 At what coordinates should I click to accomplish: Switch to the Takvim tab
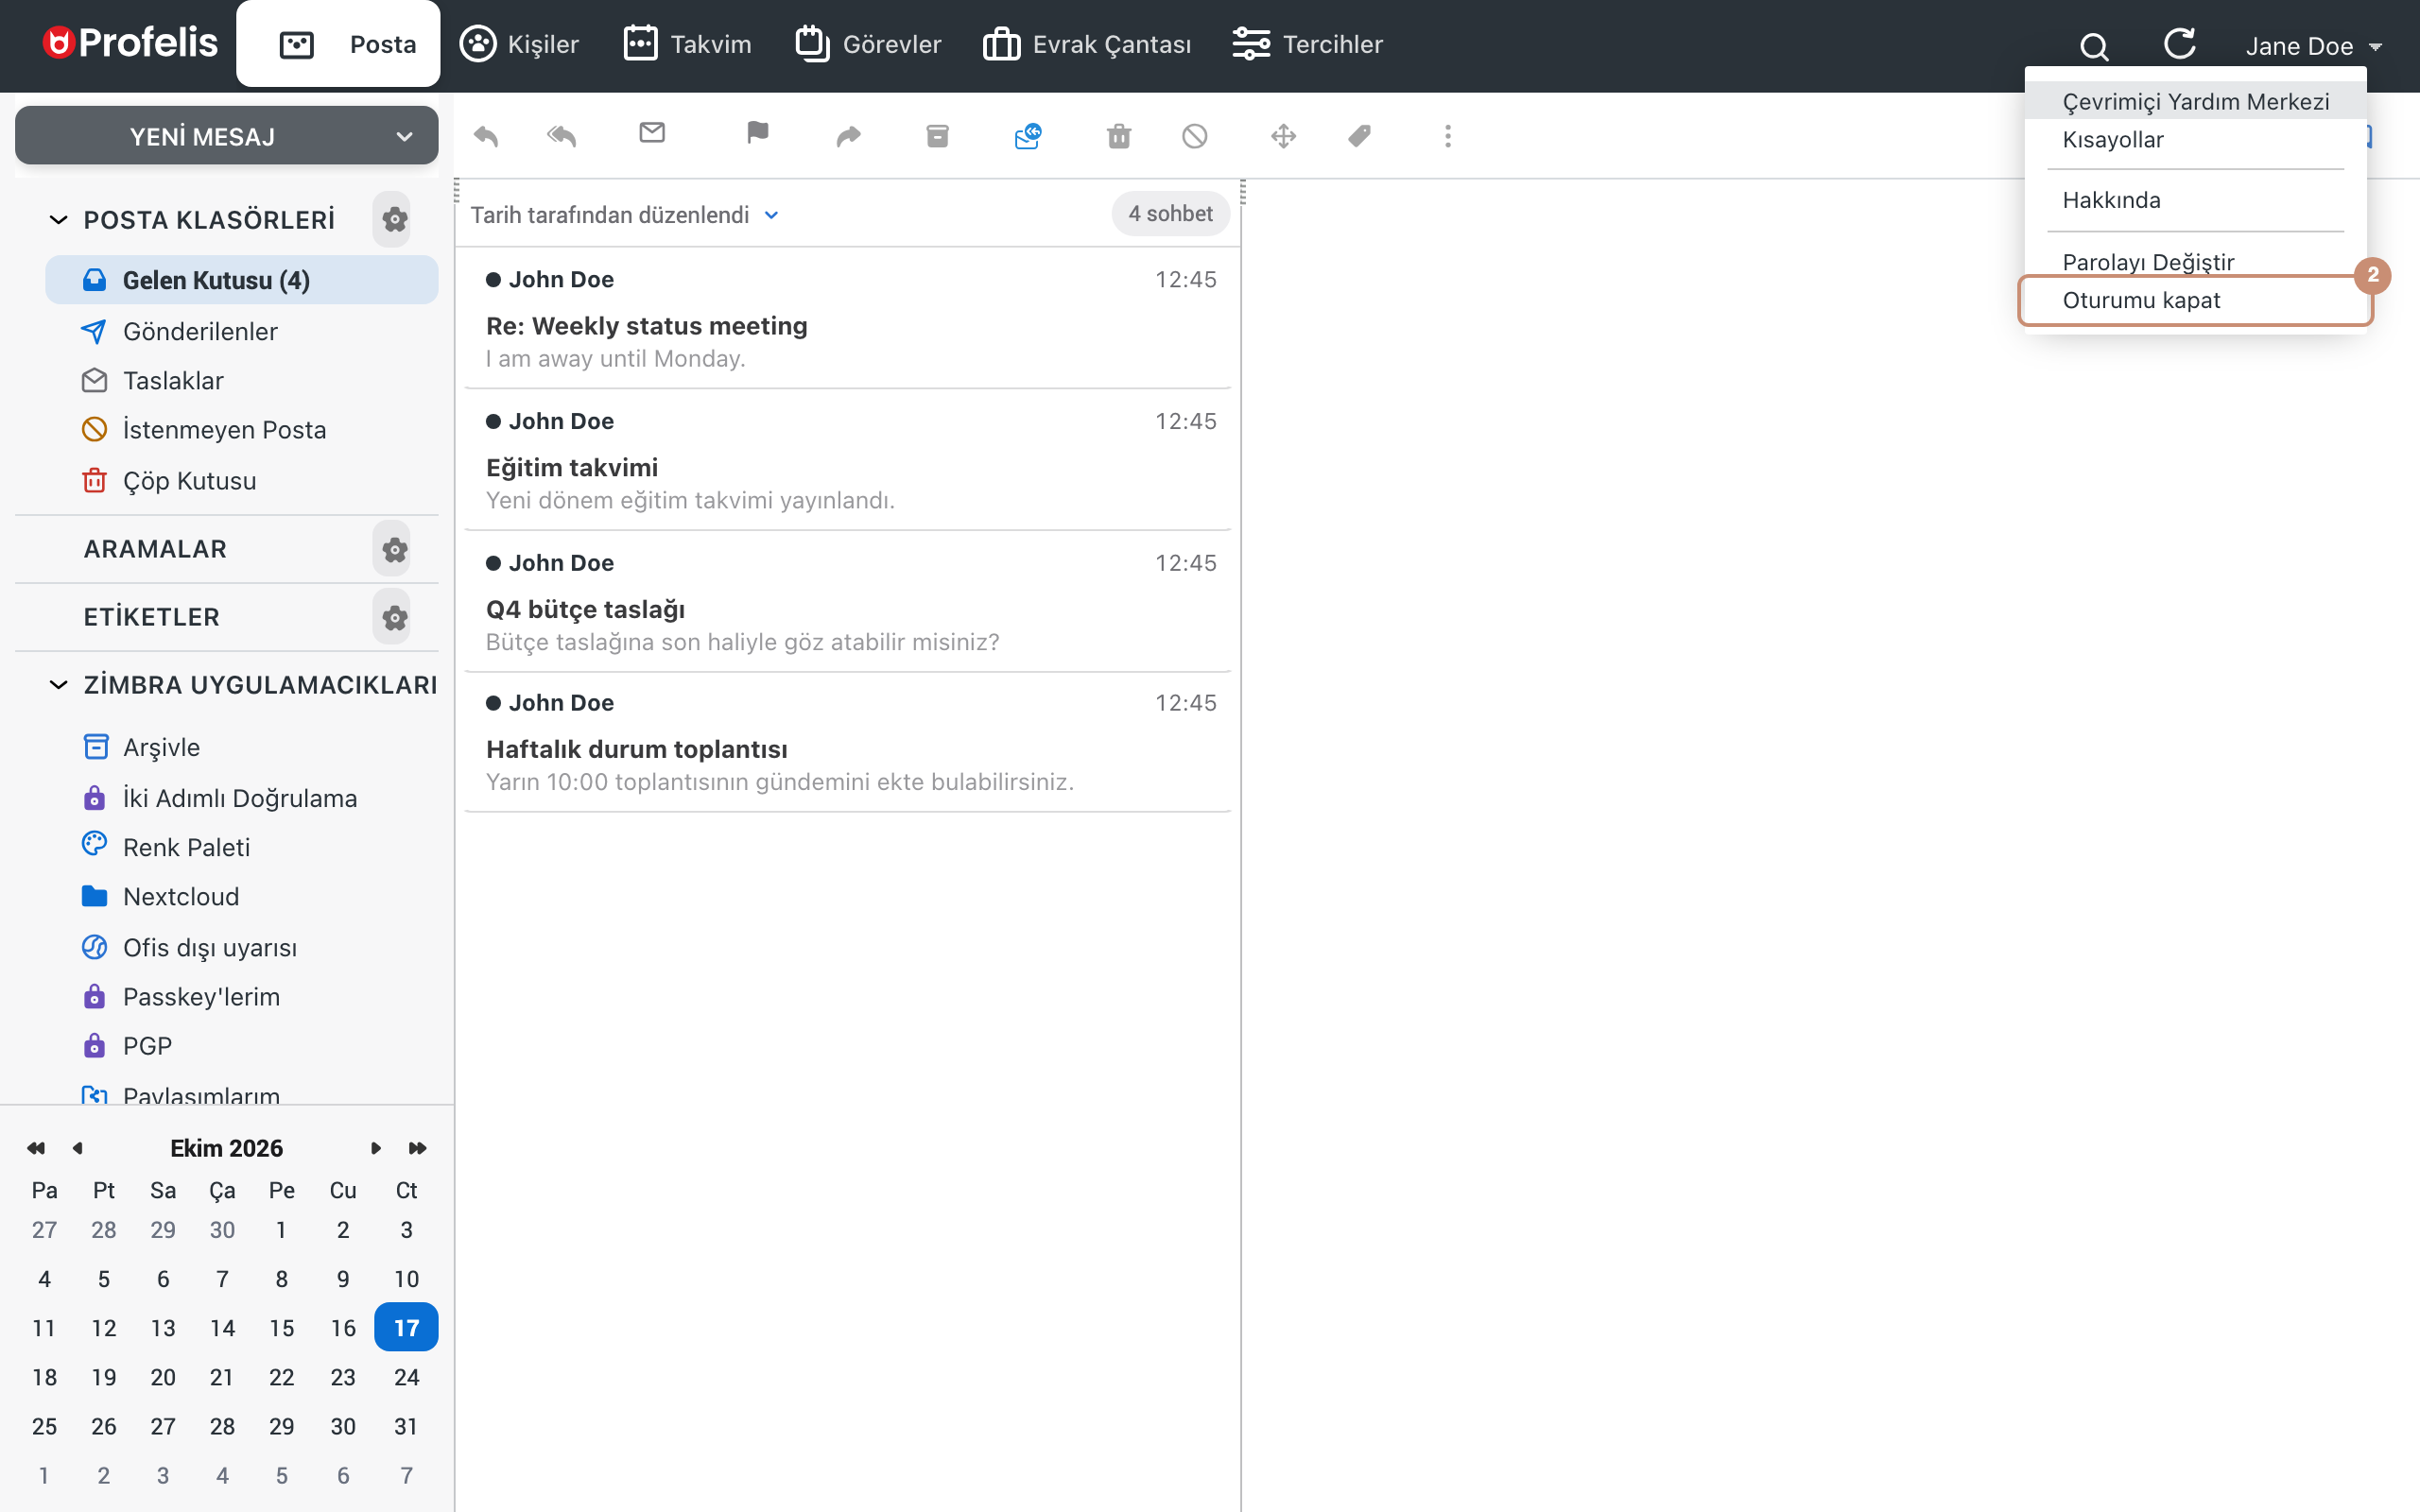pyautogui.click(x=687, y=44)
